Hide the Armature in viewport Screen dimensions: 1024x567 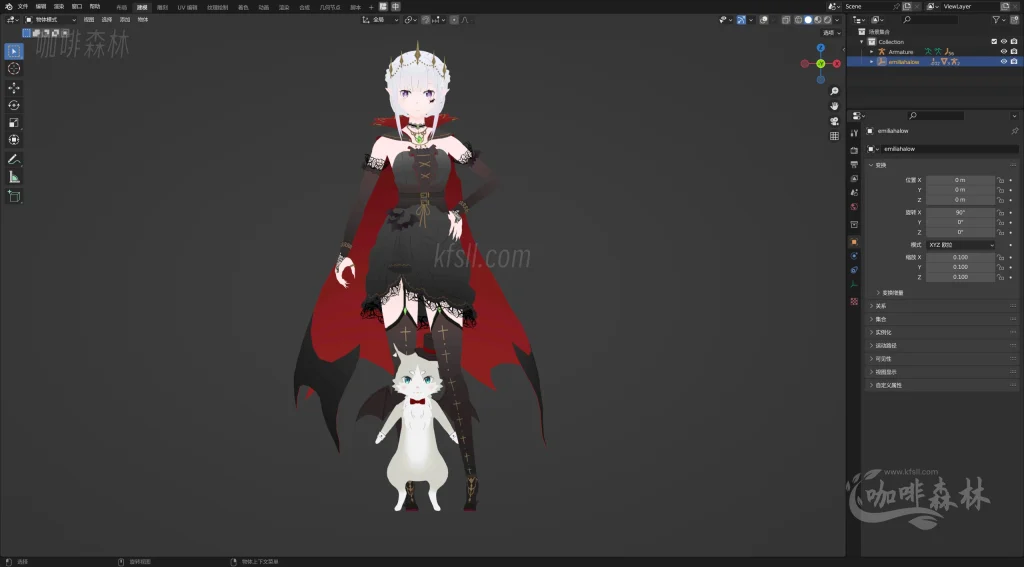click(x=1004, y=52)
